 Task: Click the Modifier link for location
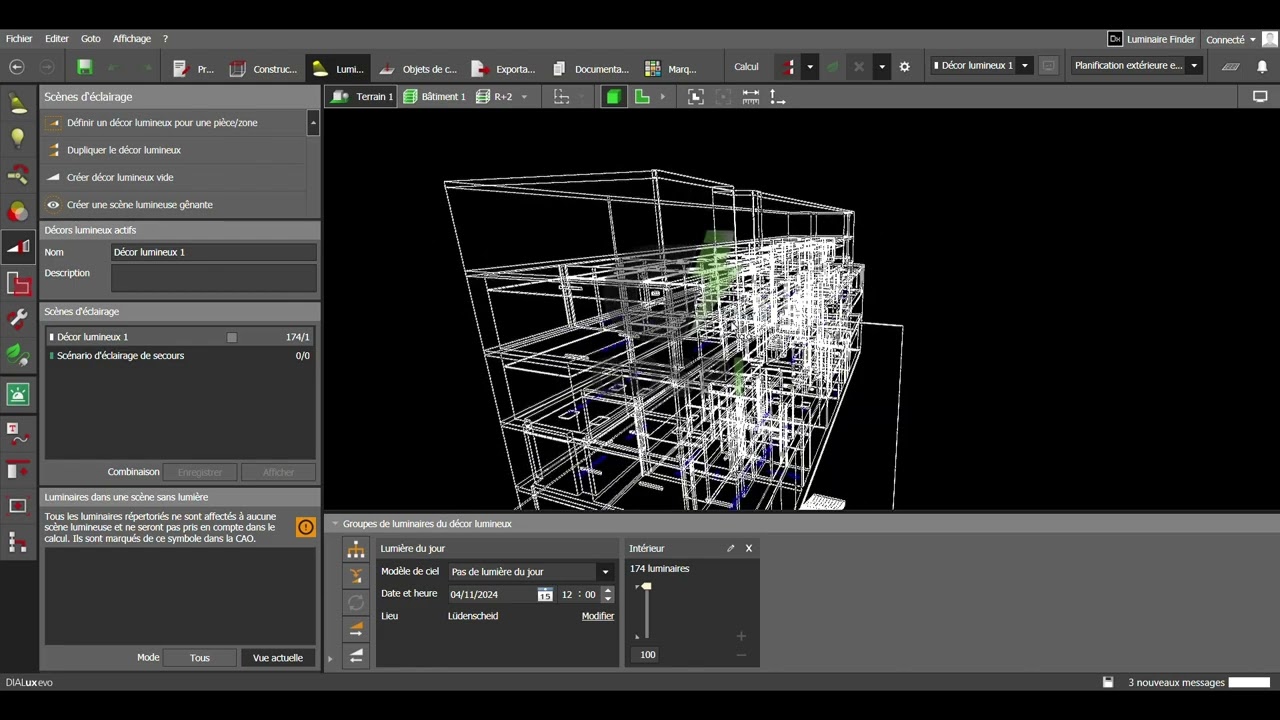click(x=597, y=616)
